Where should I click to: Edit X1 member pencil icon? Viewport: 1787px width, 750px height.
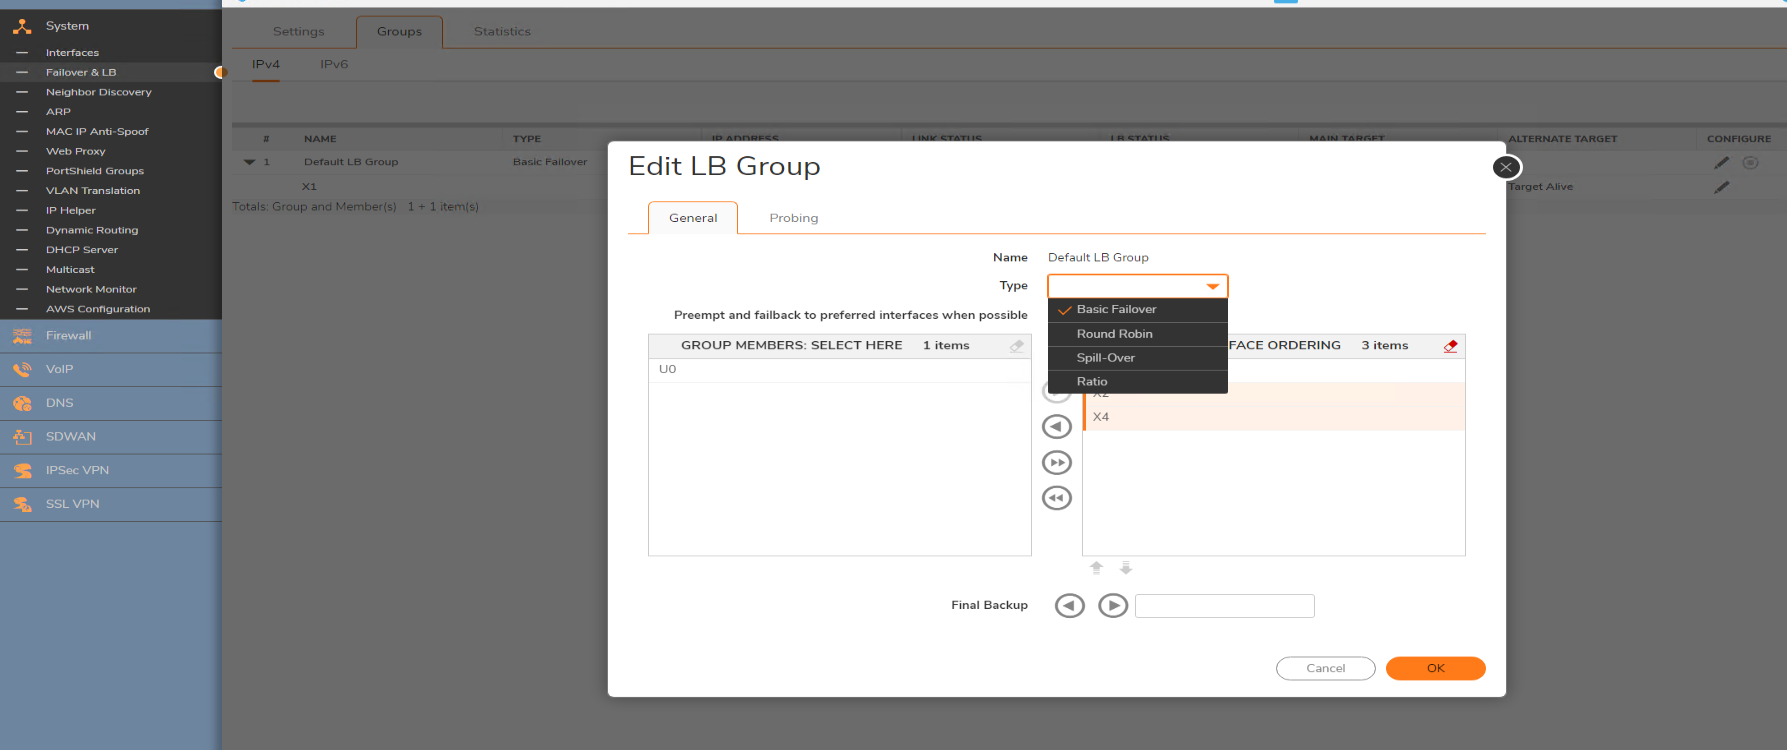[x=1721, y=187]
